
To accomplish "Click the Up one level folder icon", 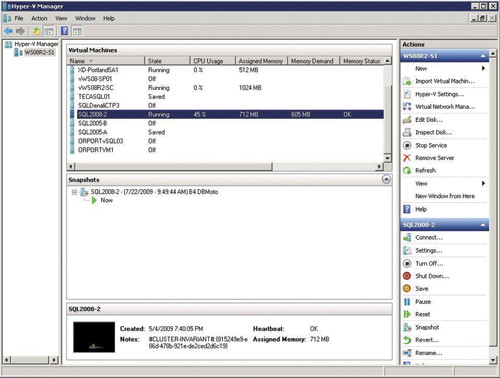I will click(x=36, y=31).
